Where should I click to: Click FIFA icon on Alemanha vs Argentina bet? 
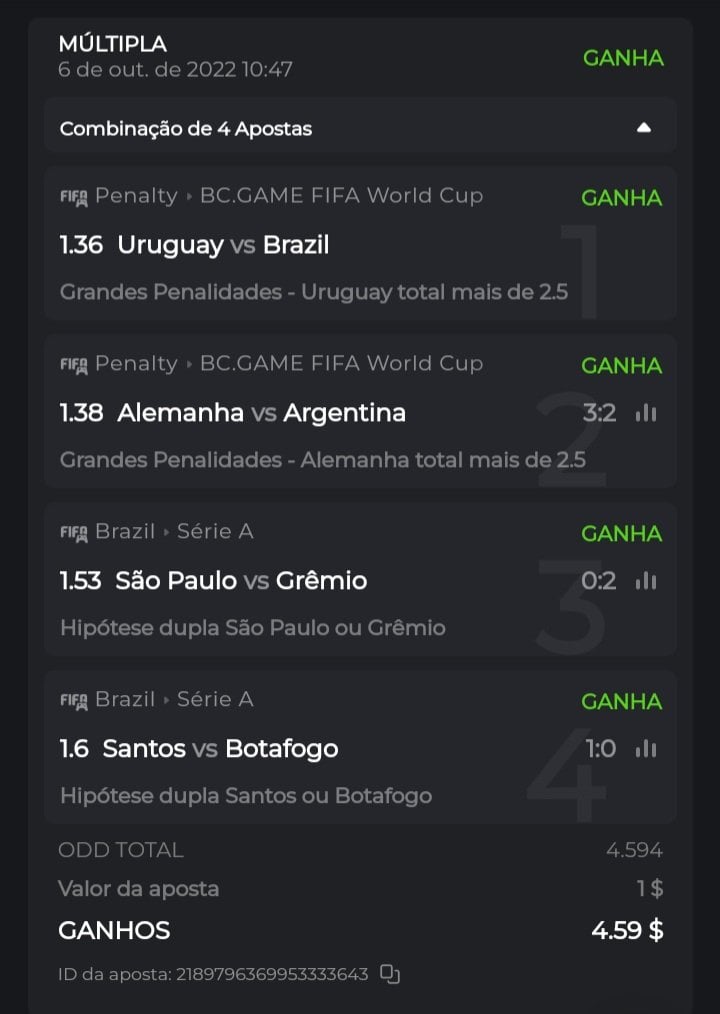(74, 365)
